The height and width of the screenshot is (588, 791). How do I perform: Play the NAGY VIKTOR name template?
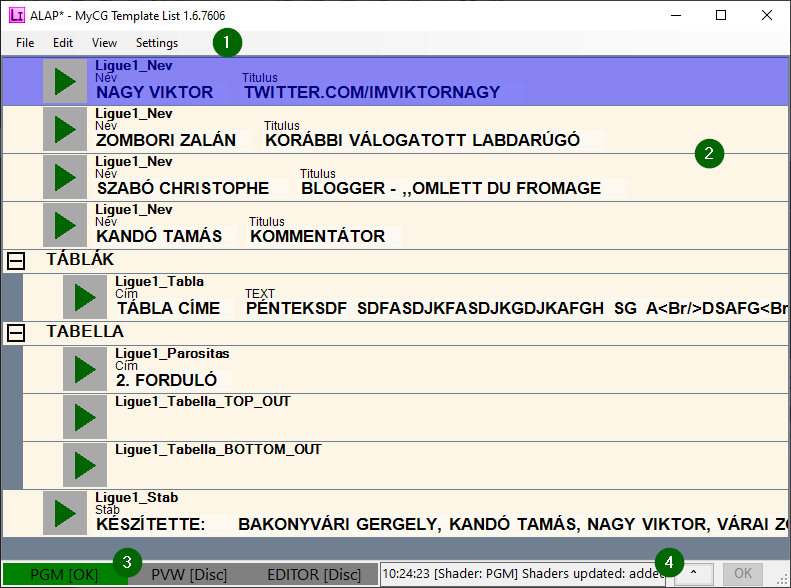[x=65, y=82]
